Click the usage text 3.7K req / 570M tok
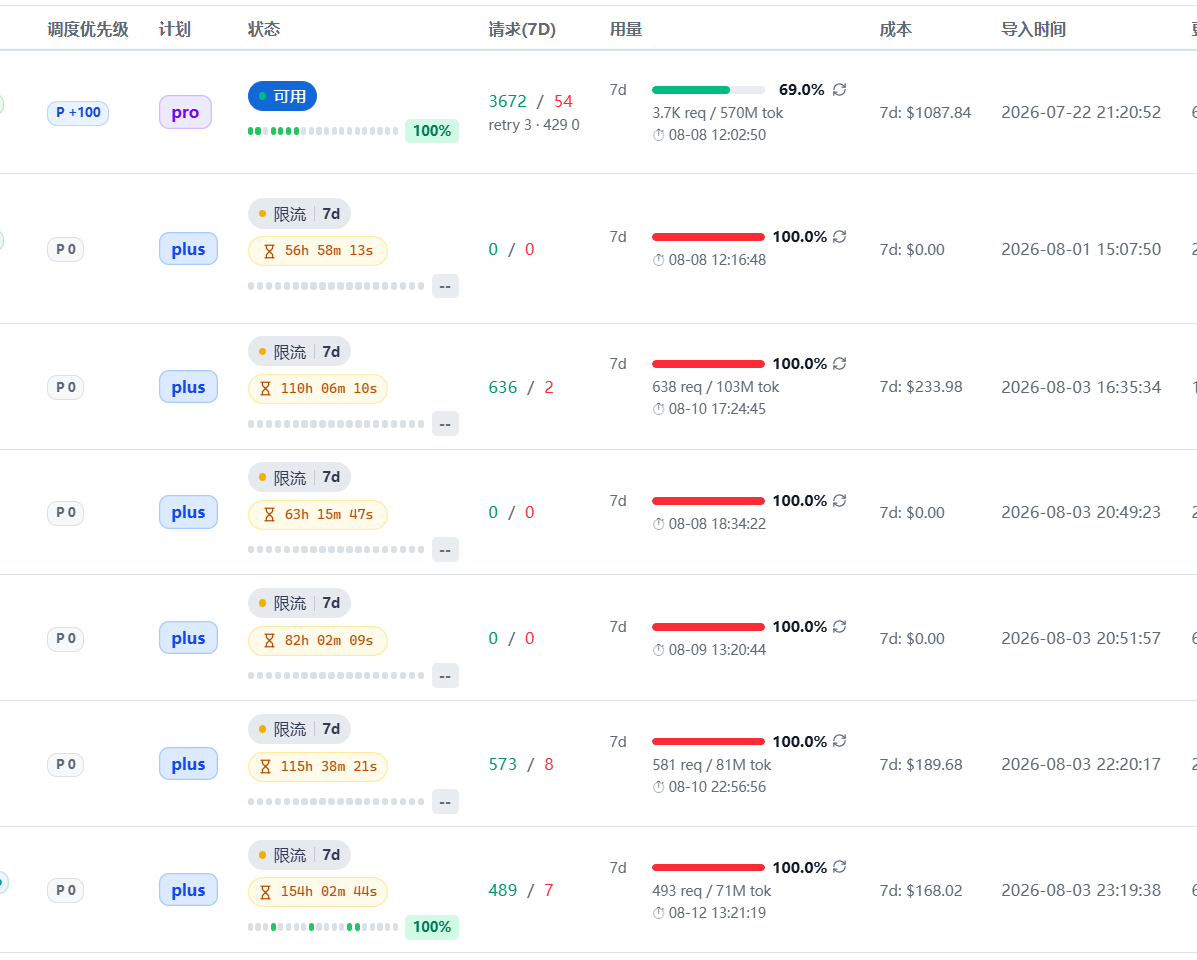Image resolution: width=1197 pixels, height=960 pixels. pyautogui.click(x=718, y=113)
